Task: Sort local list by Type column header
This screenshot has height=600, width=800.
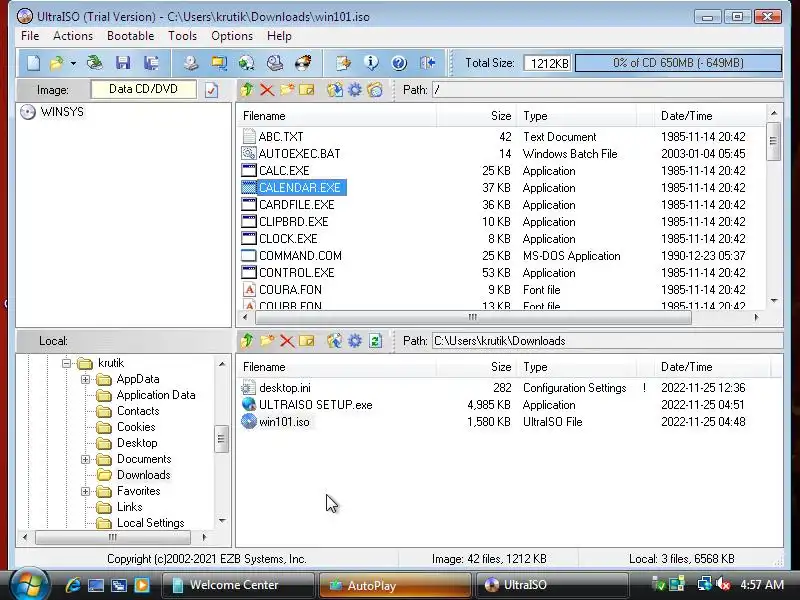Action: point(577,367)
